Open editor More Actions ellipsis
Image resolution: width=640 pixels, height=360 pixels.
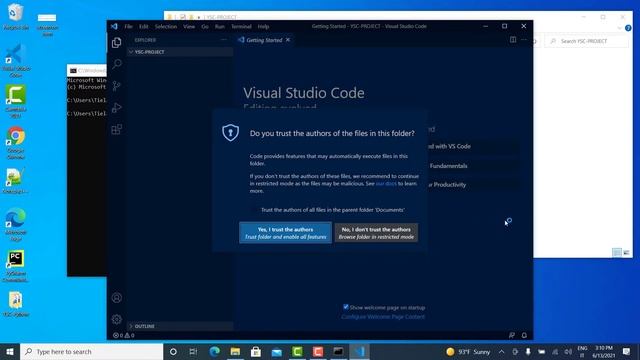coord(524,40)
